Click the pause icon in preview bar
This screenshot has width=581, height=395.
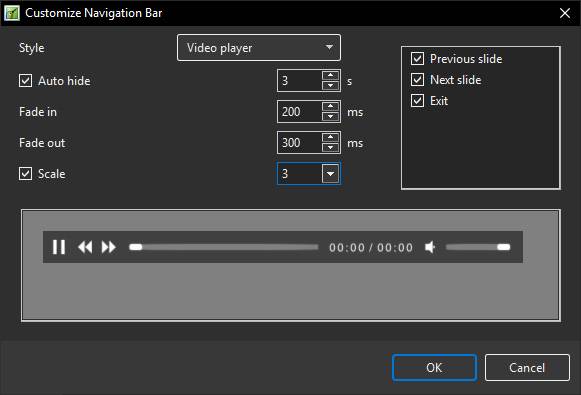click(59, 247)
